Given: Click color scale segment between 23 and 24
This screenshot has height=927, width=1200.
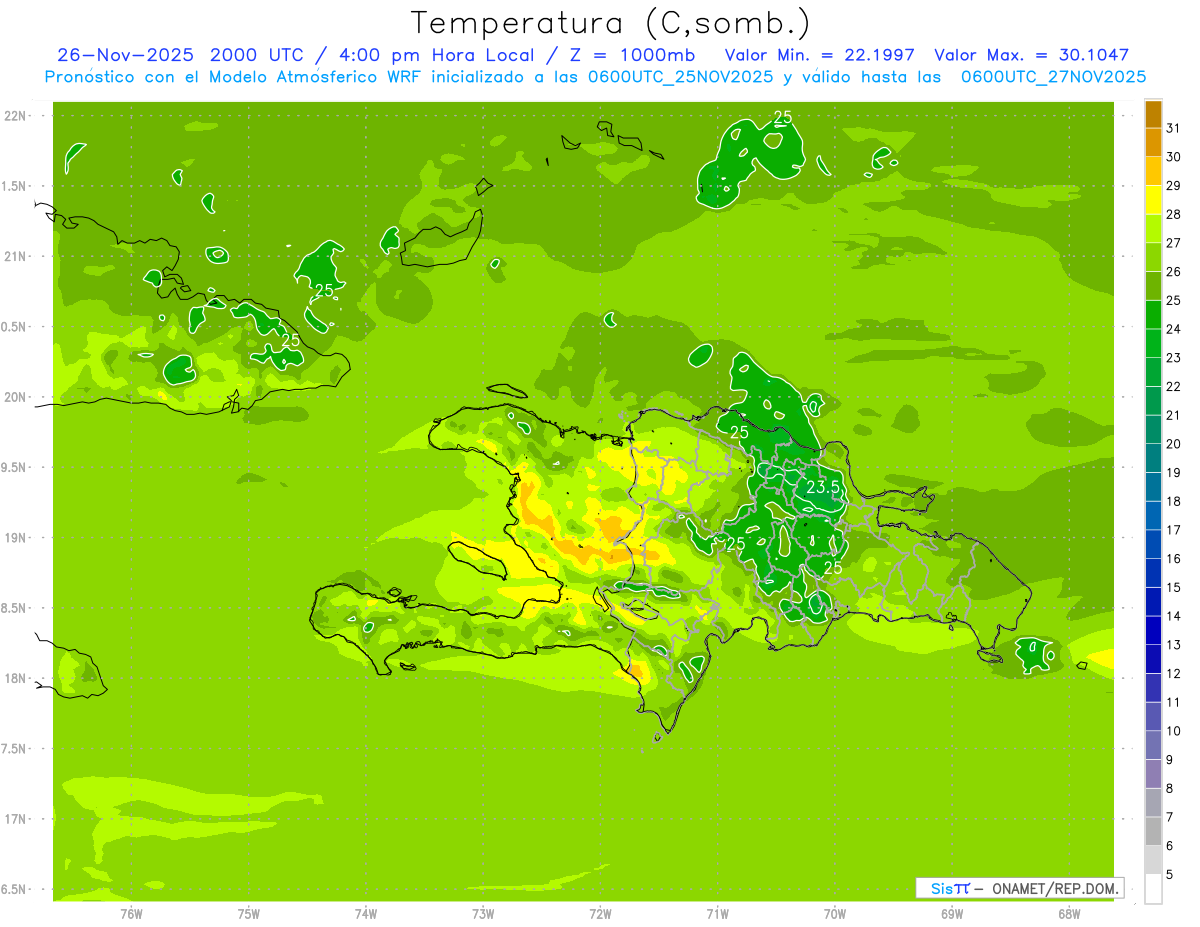Looking at the screenshot, I should pos(1153,344).
